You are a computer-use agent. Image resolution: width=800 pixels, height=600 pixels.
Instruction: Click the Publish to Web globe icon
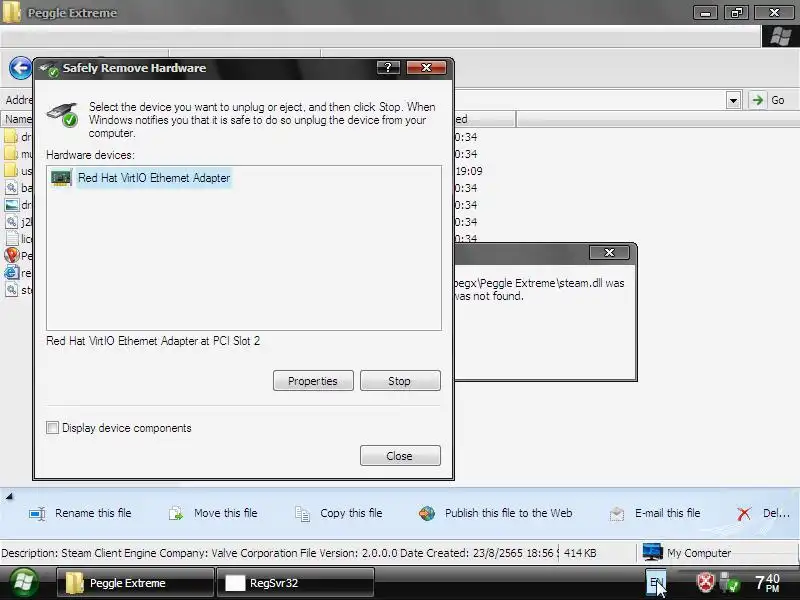tap(427, 513)
